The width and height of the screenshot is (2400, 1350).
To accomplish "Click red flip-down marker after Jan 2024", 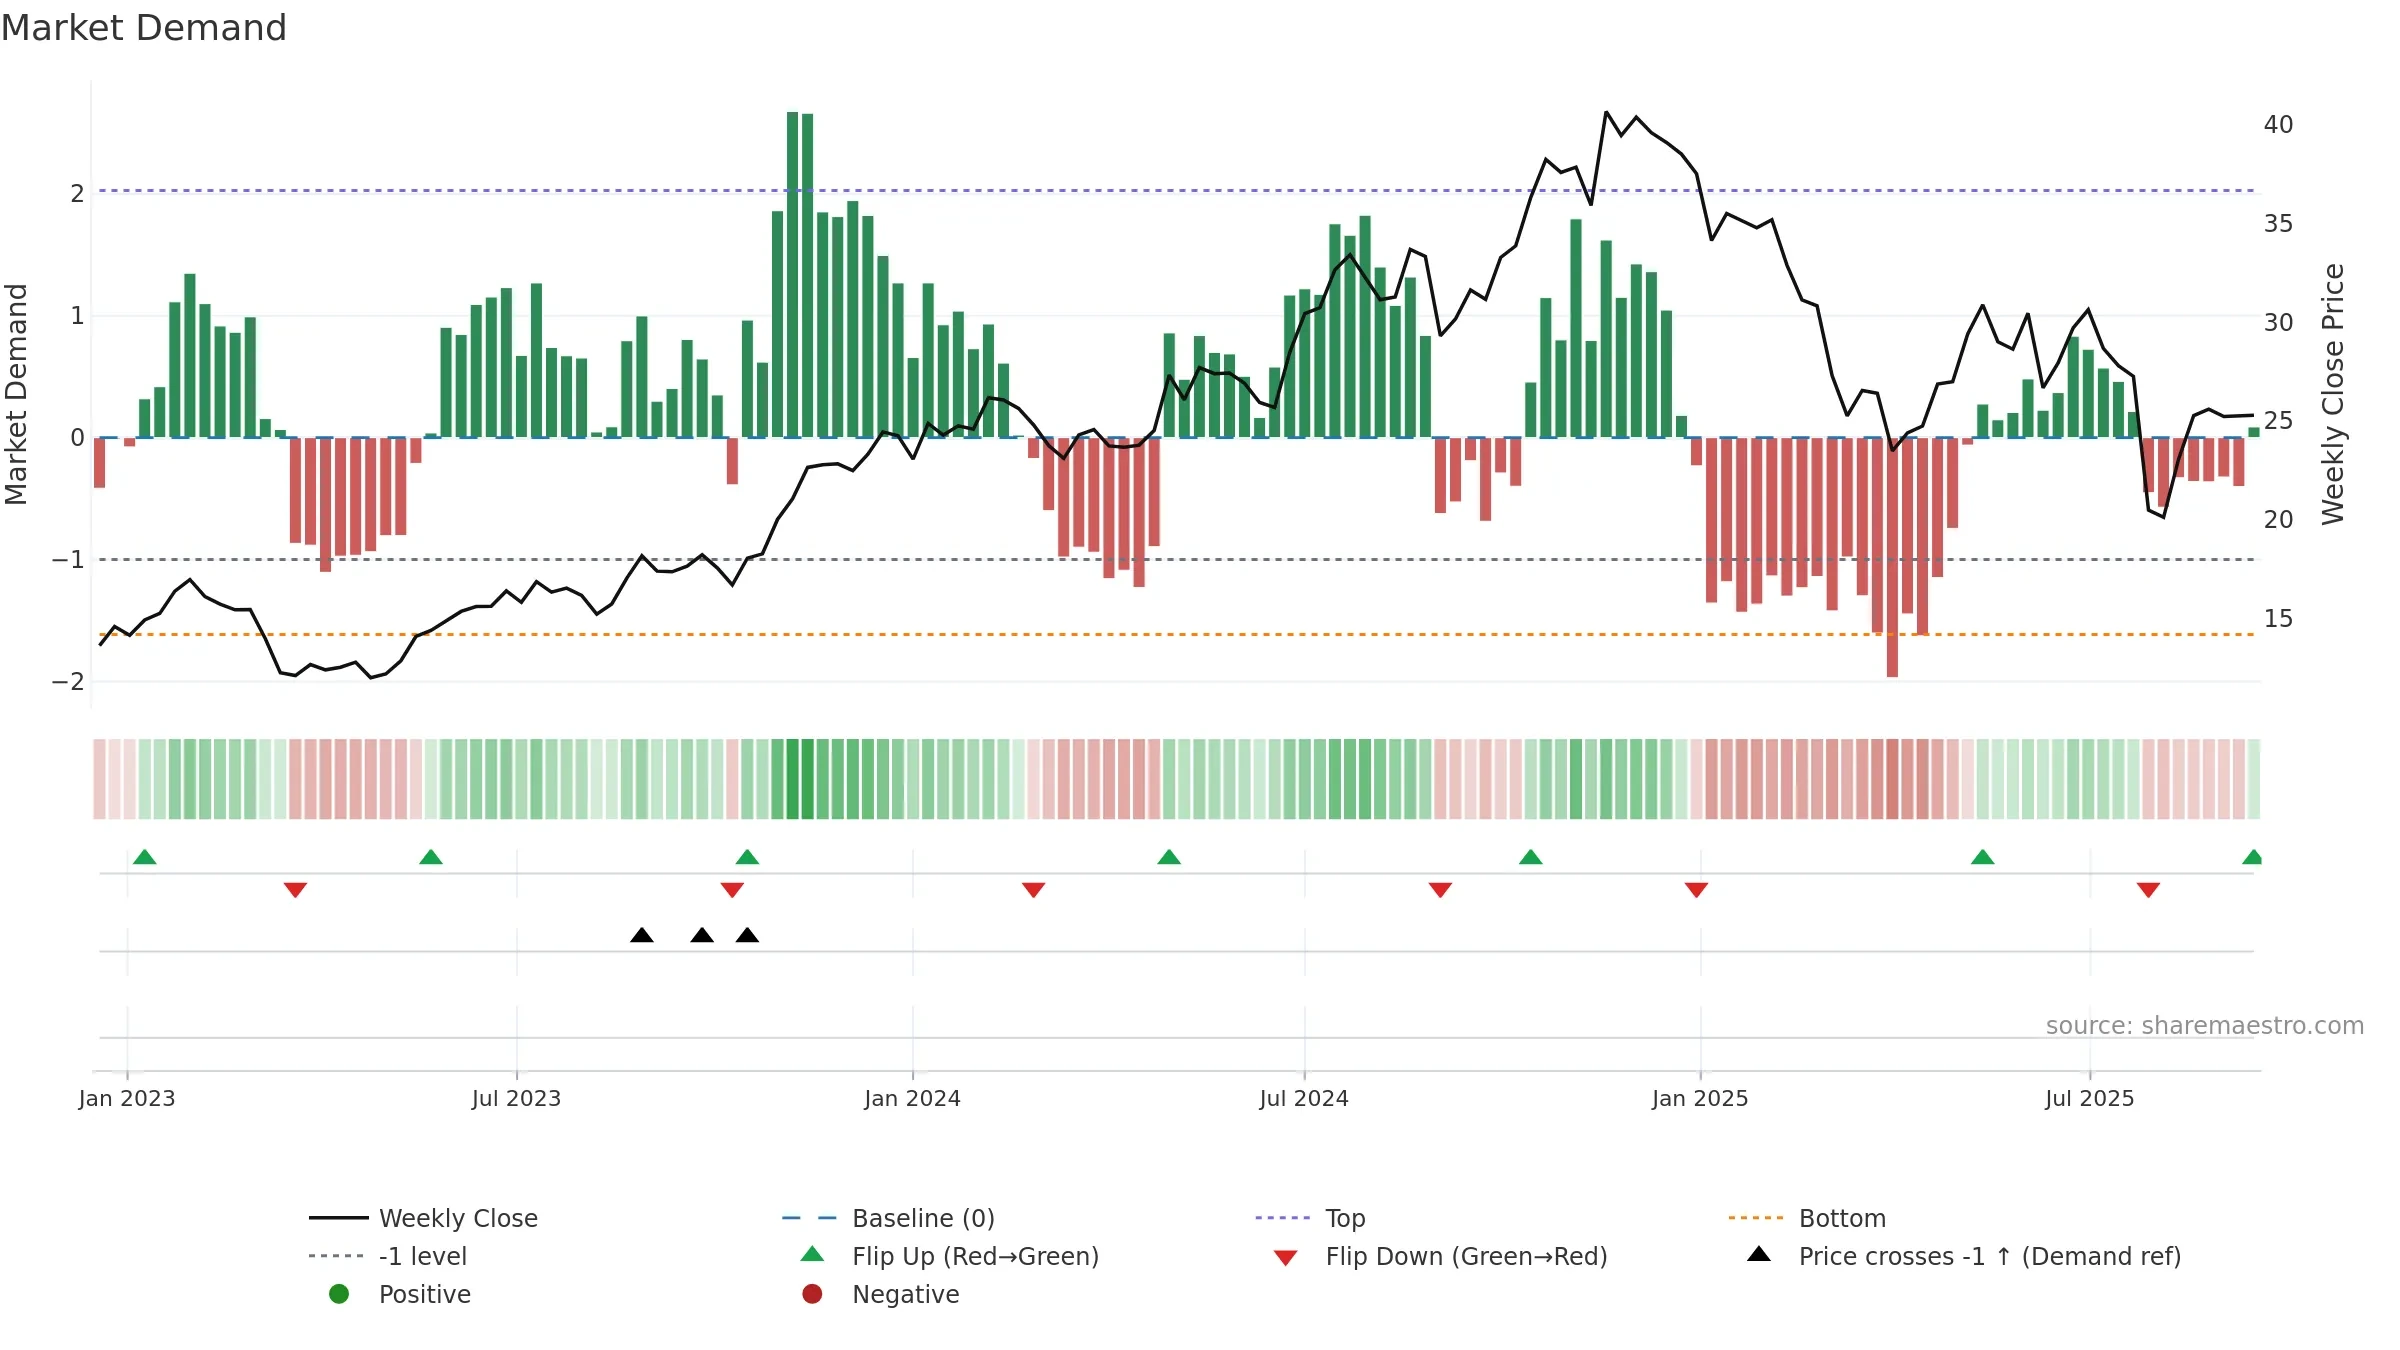I will [x=1034, y=890].
